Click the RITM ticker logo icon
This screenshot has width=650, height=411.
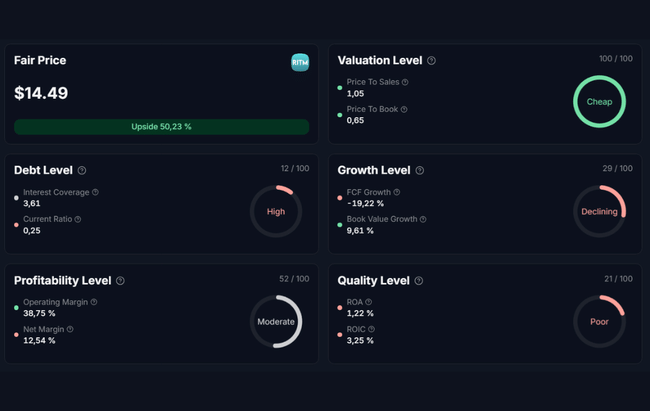pos(300,62)
